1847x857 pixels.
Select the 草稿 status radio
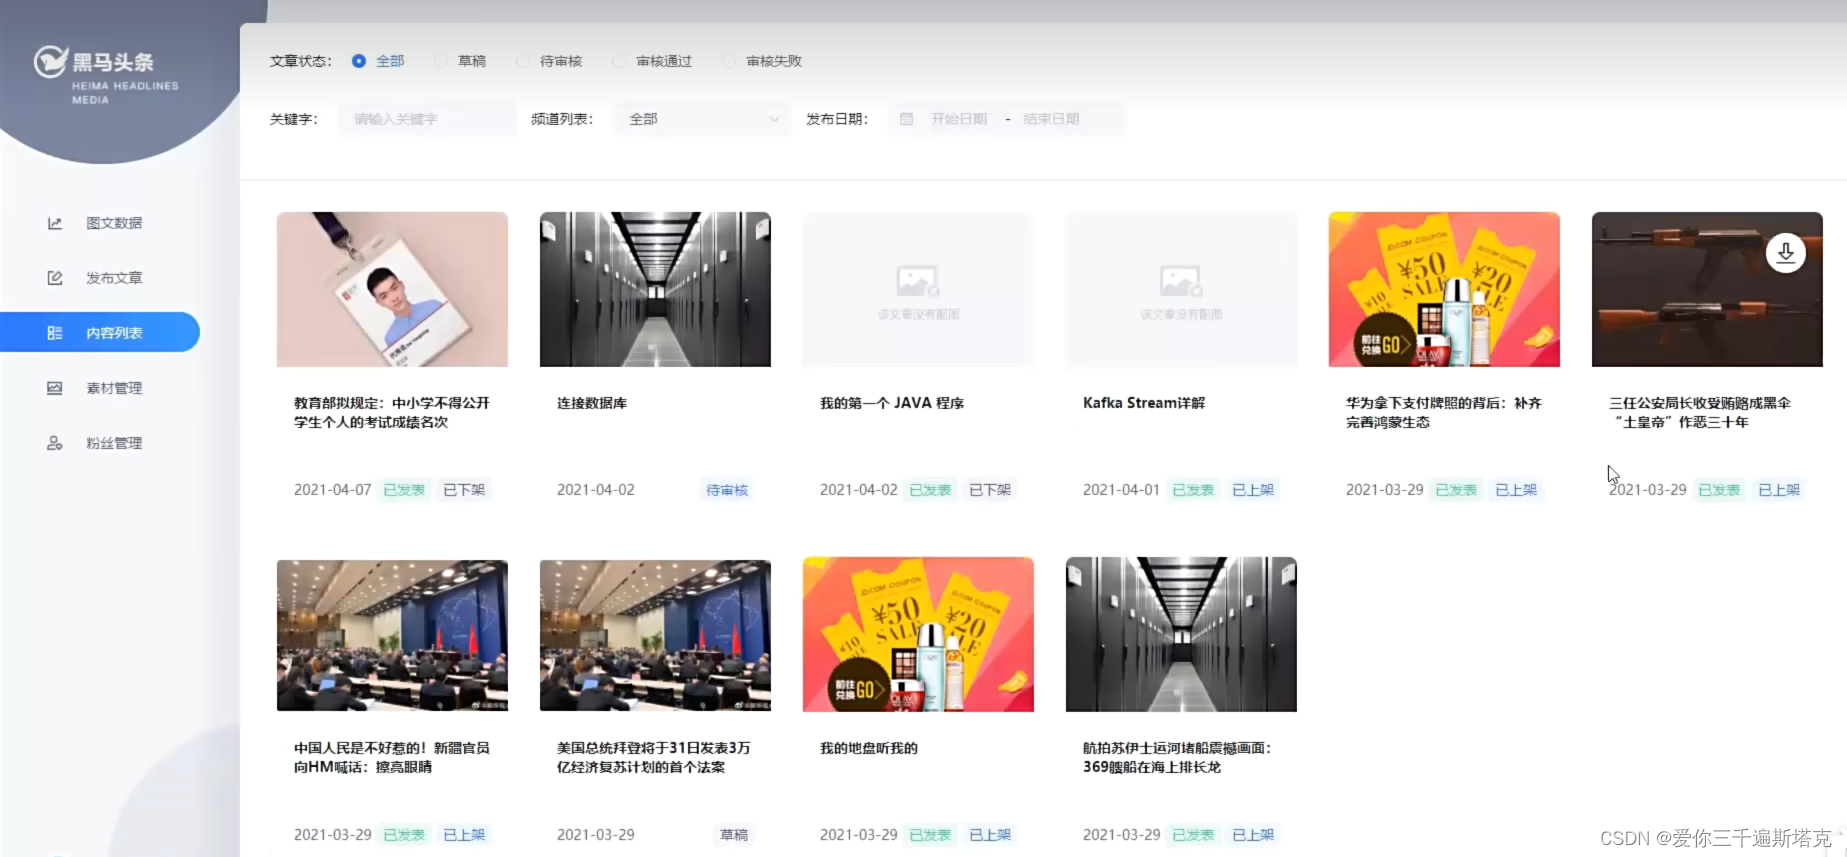pyautogui.click(x=440, y=61)
